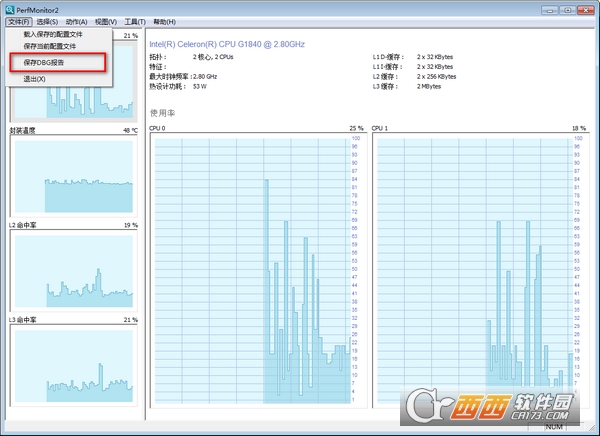Click the 21 % L3 hit rate value
Image resolution: width=600 pixels, height=436 pixels.
[x=130, y=320]
